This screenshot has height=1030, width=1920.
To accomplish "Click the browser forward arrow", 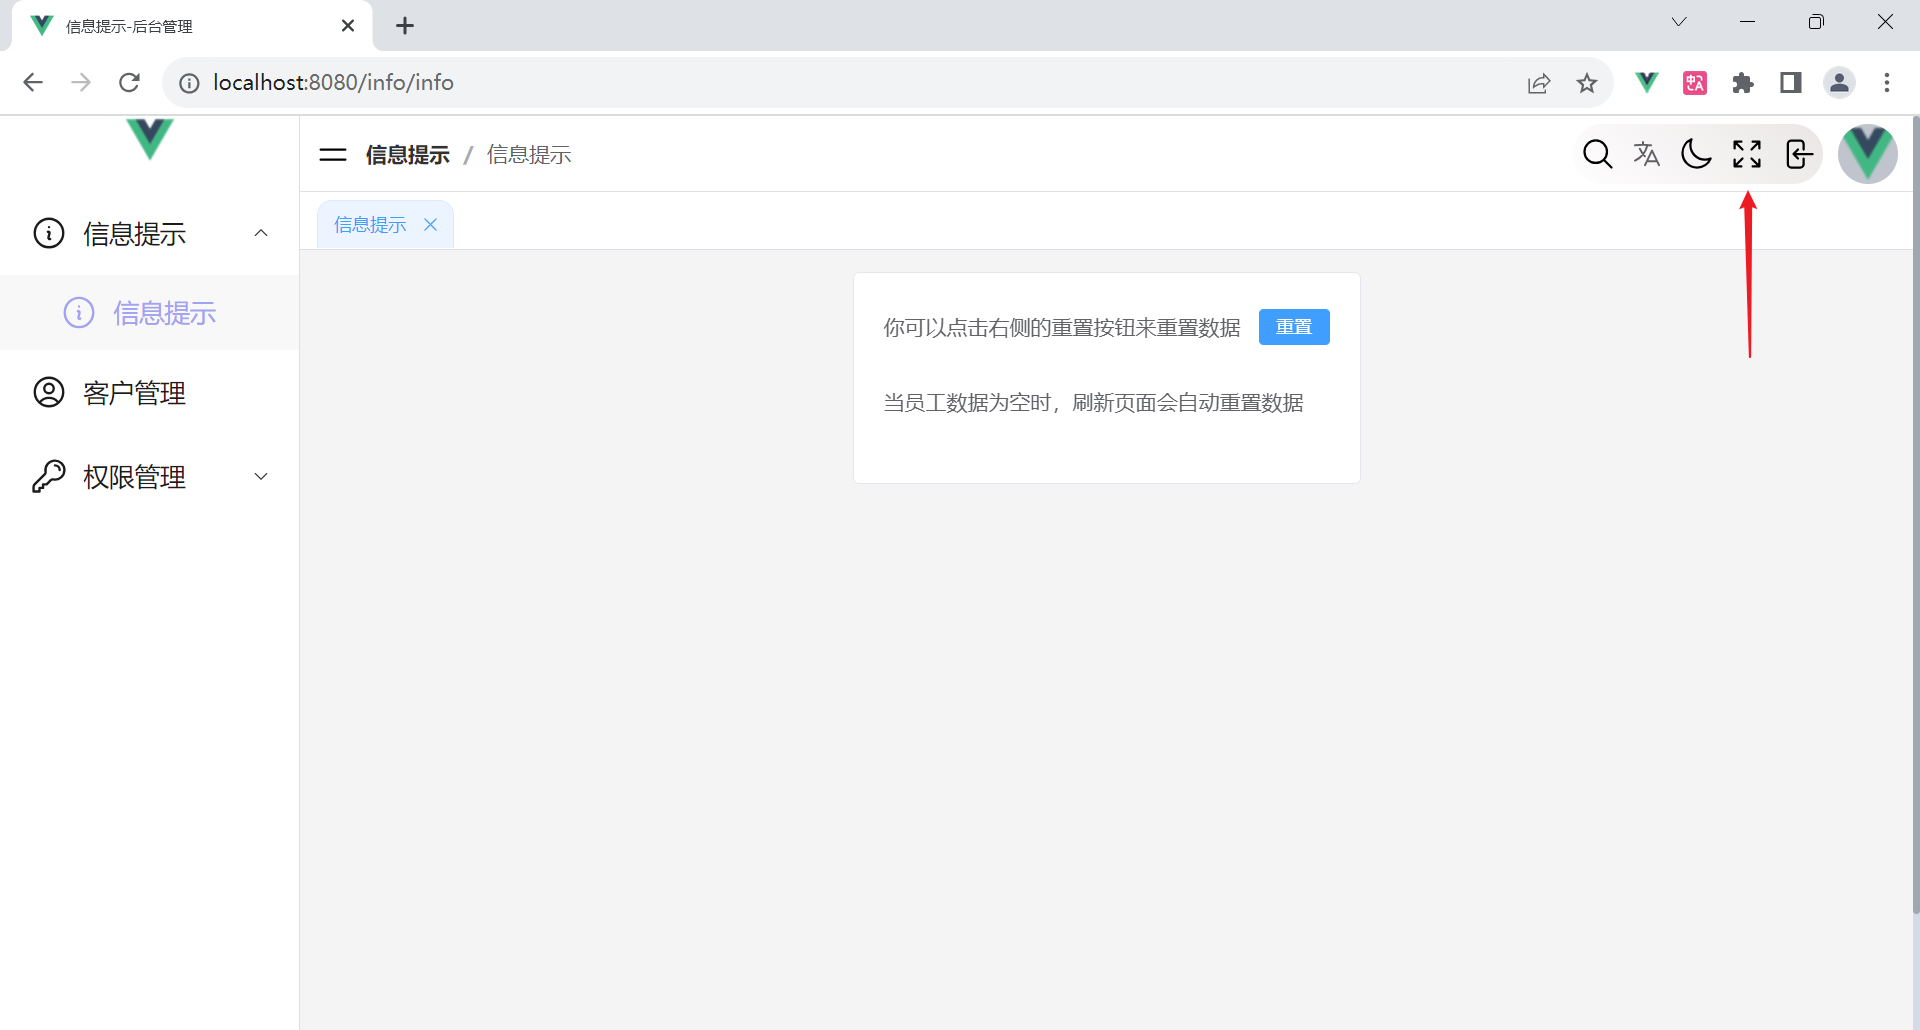I will 81,82.
